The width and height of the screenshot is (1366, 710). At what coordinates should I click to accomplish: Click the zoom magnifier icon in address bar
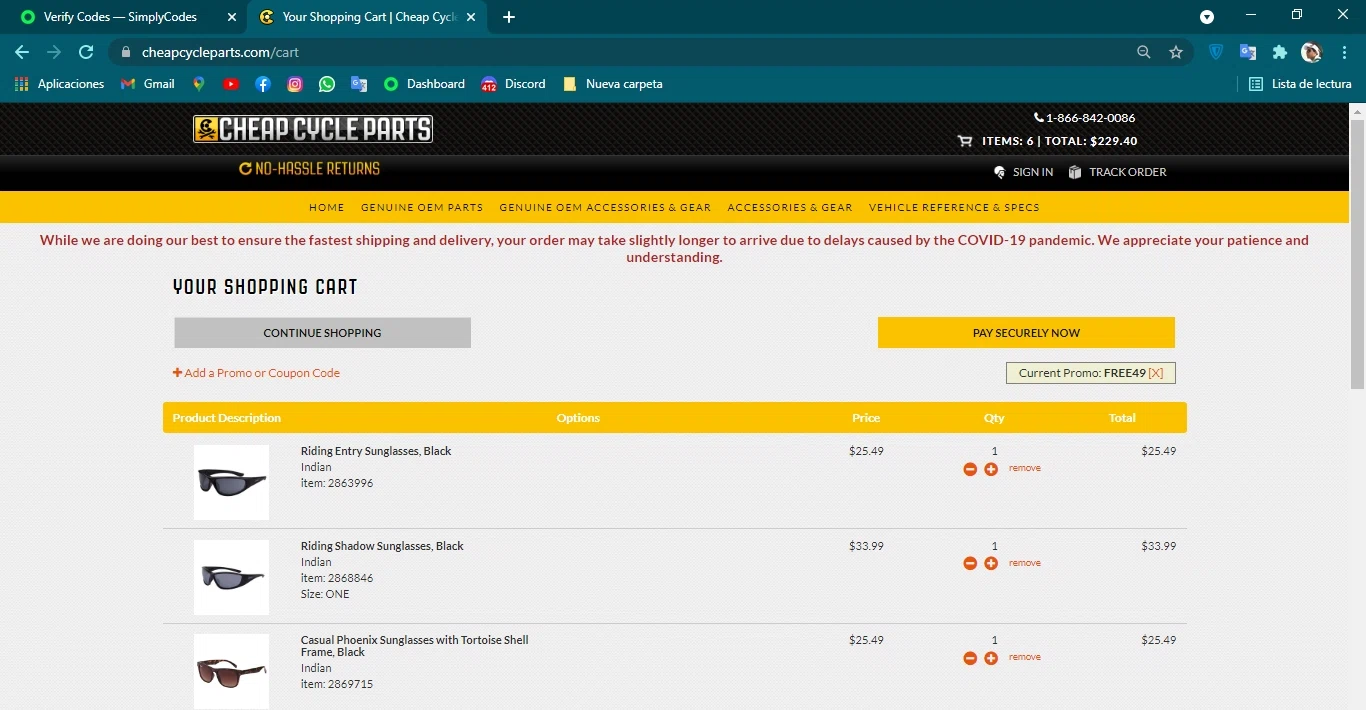1144,52
